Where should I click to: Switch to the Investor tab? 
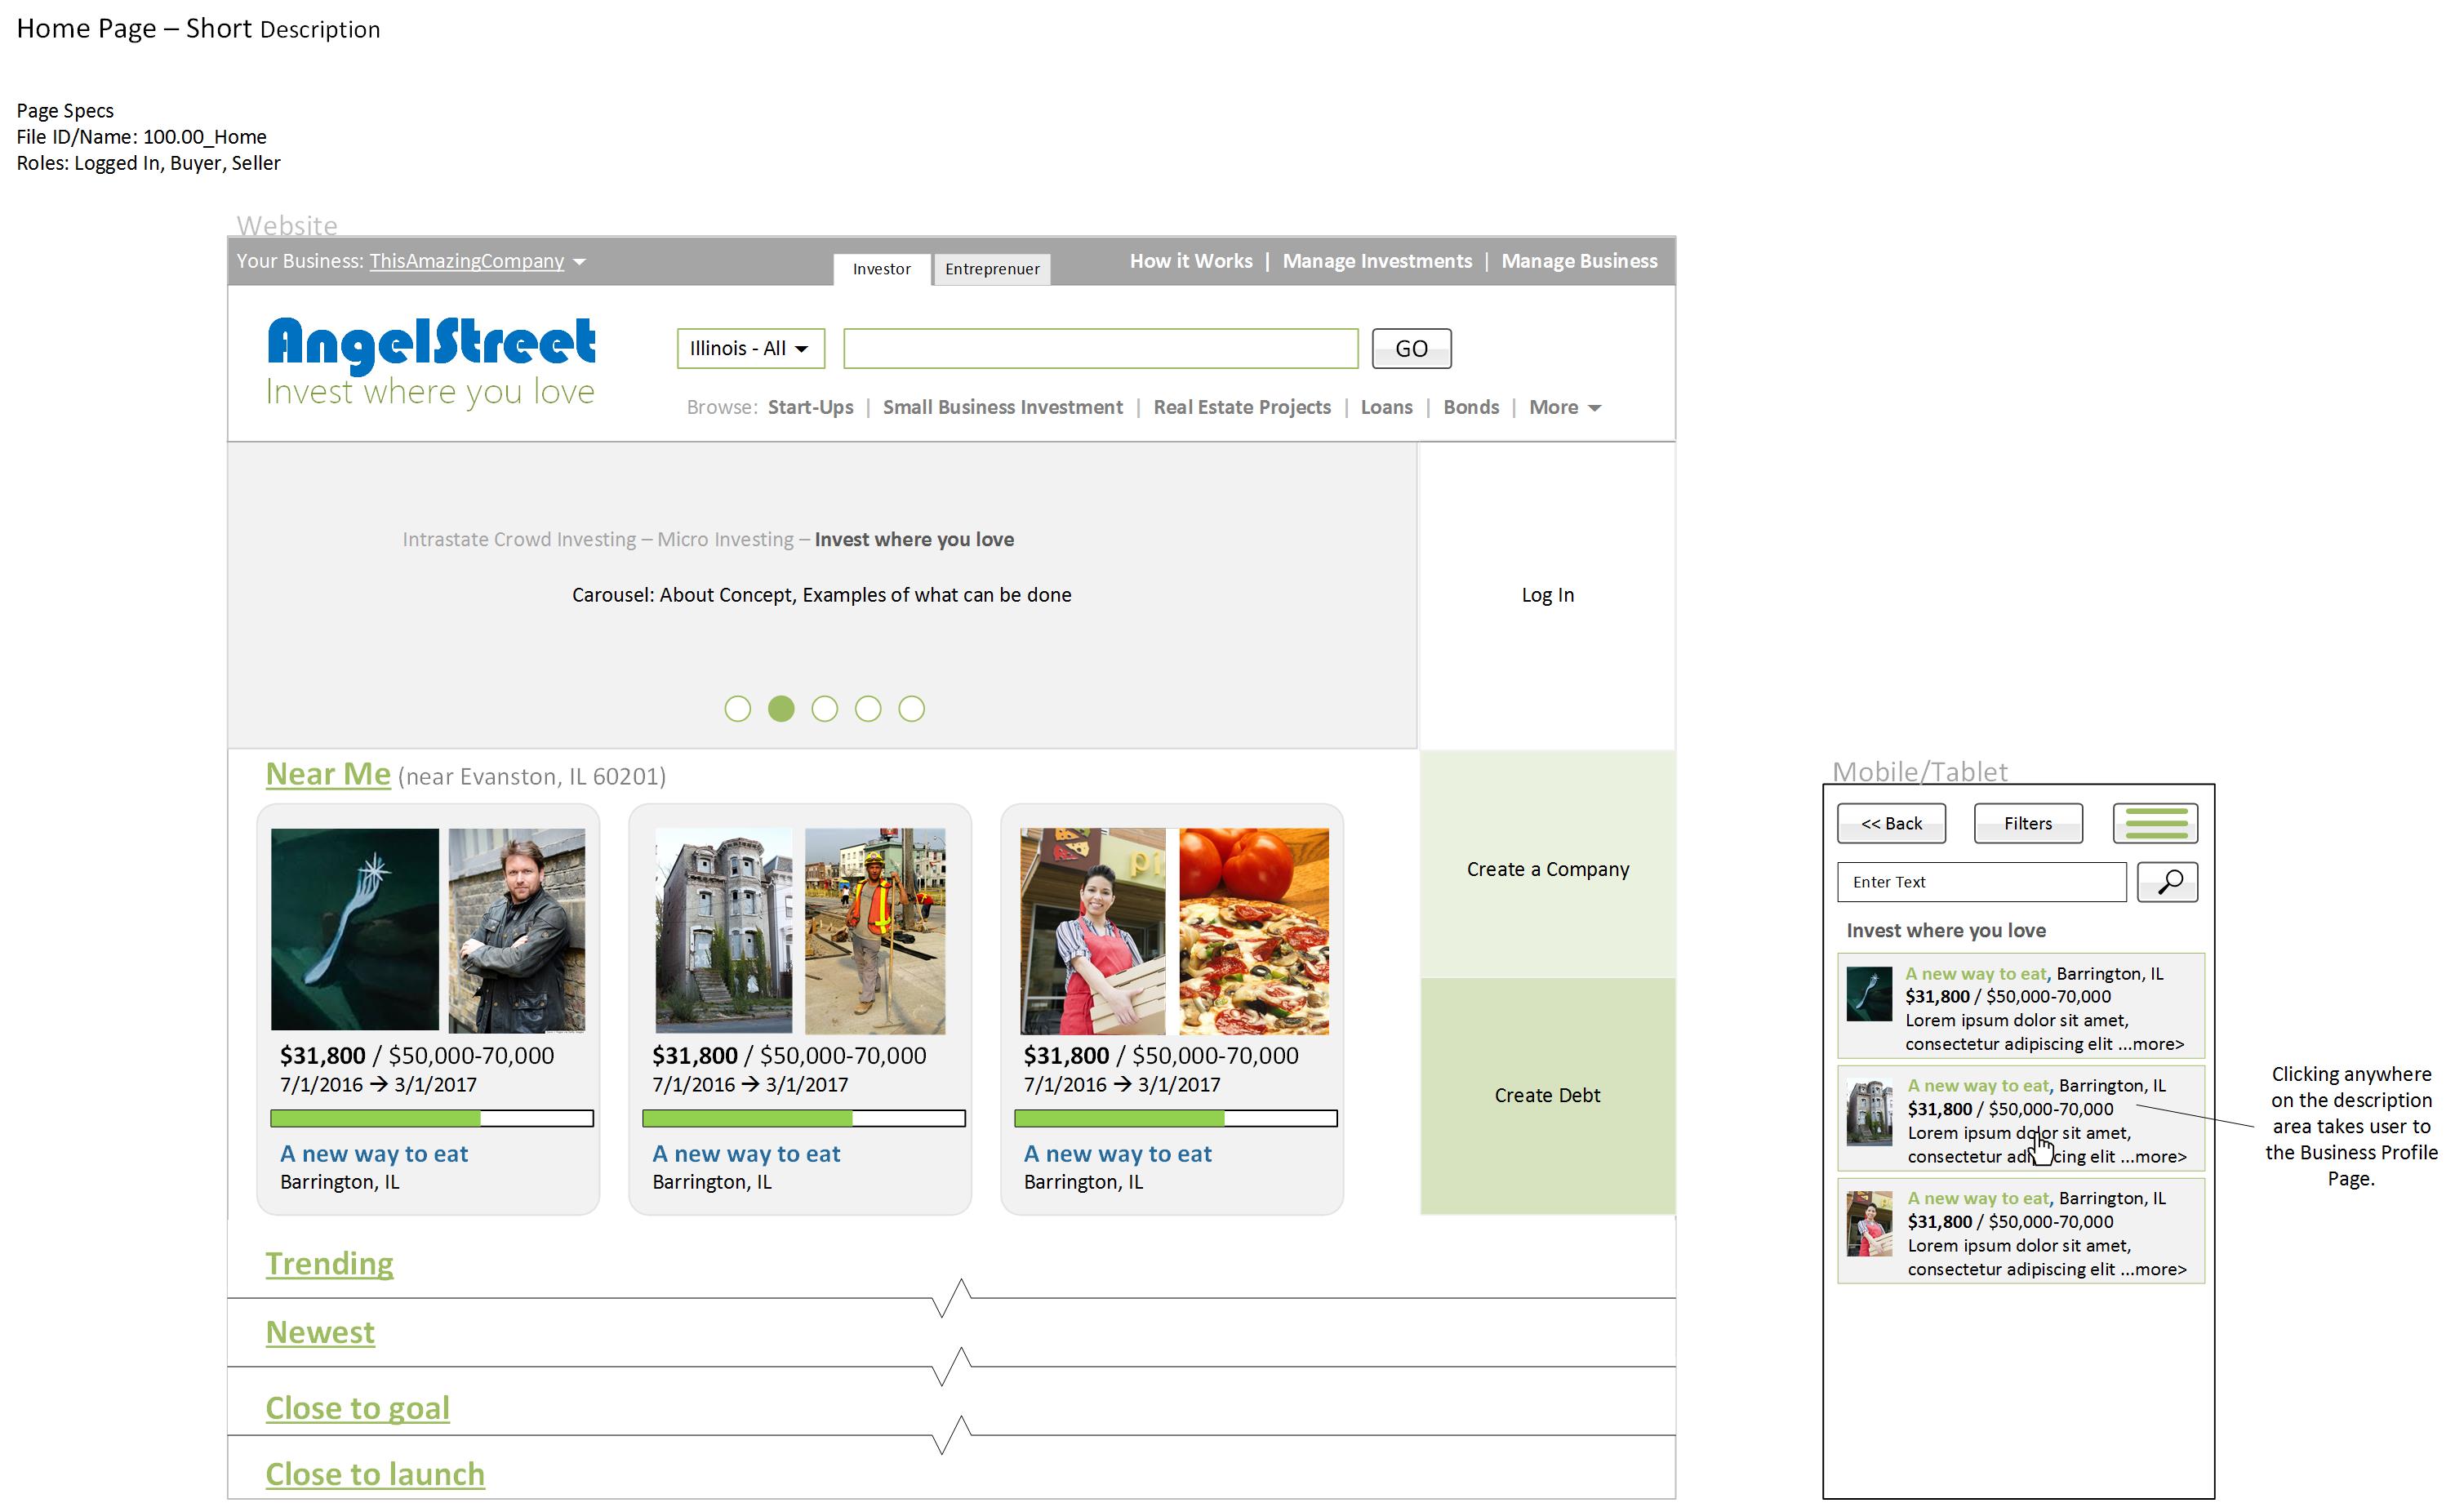[881, 269]
